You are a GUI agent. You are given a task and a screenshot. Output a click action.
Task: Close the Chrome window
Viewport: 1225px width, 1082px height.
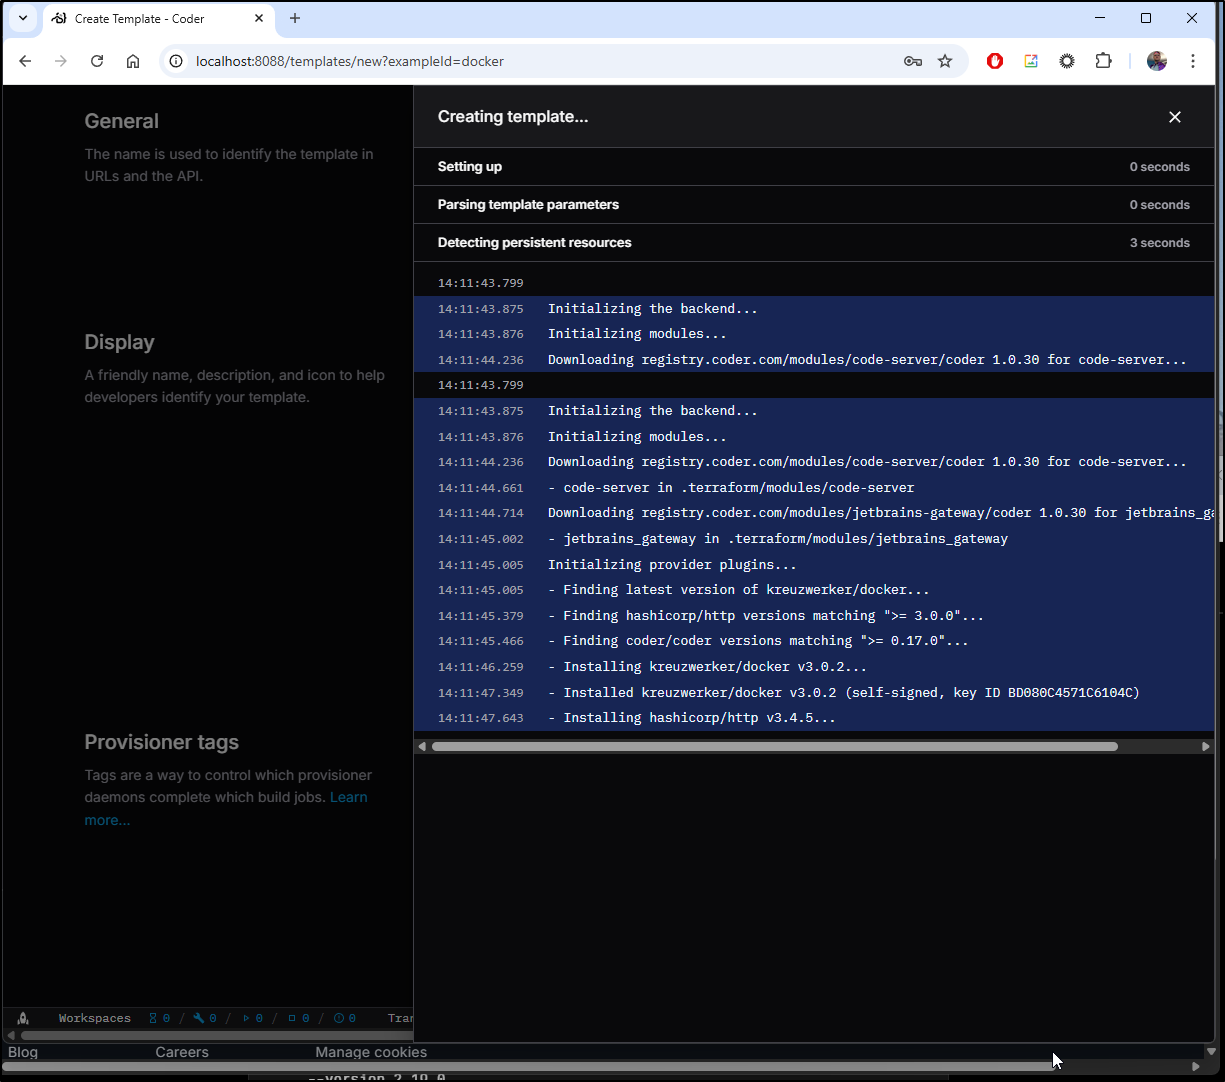tap(1192, 18)
